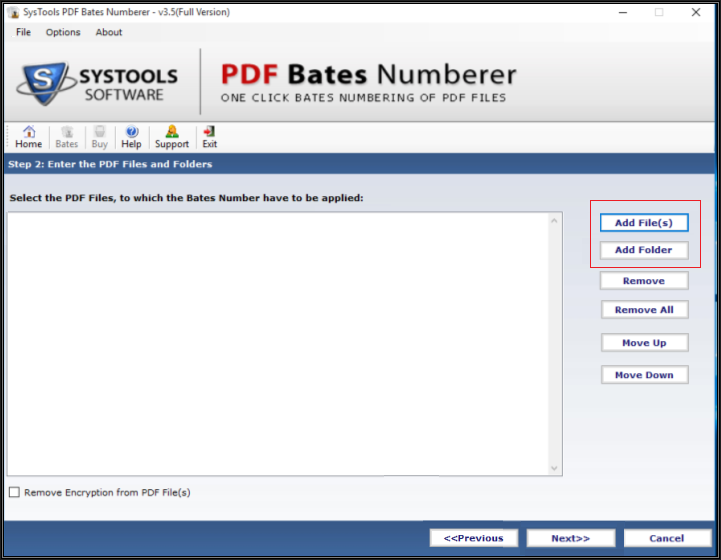Go to the Home toolbar icon

29,137
